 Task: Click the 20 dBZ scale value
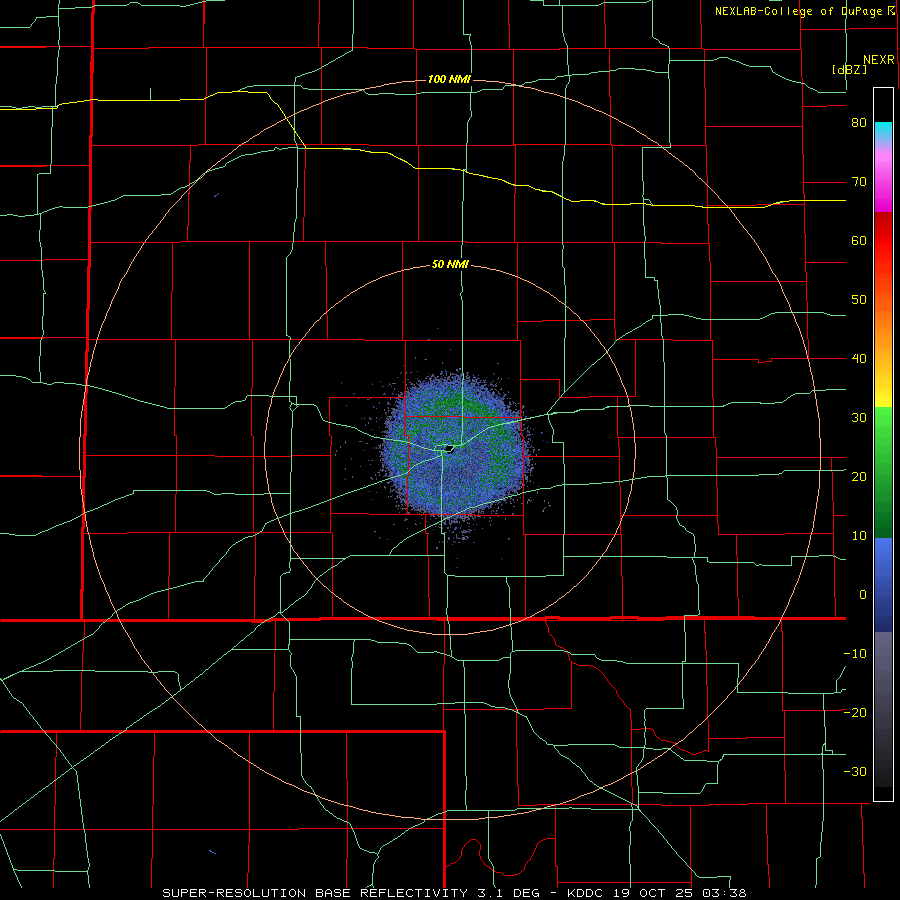coord(859,476)
